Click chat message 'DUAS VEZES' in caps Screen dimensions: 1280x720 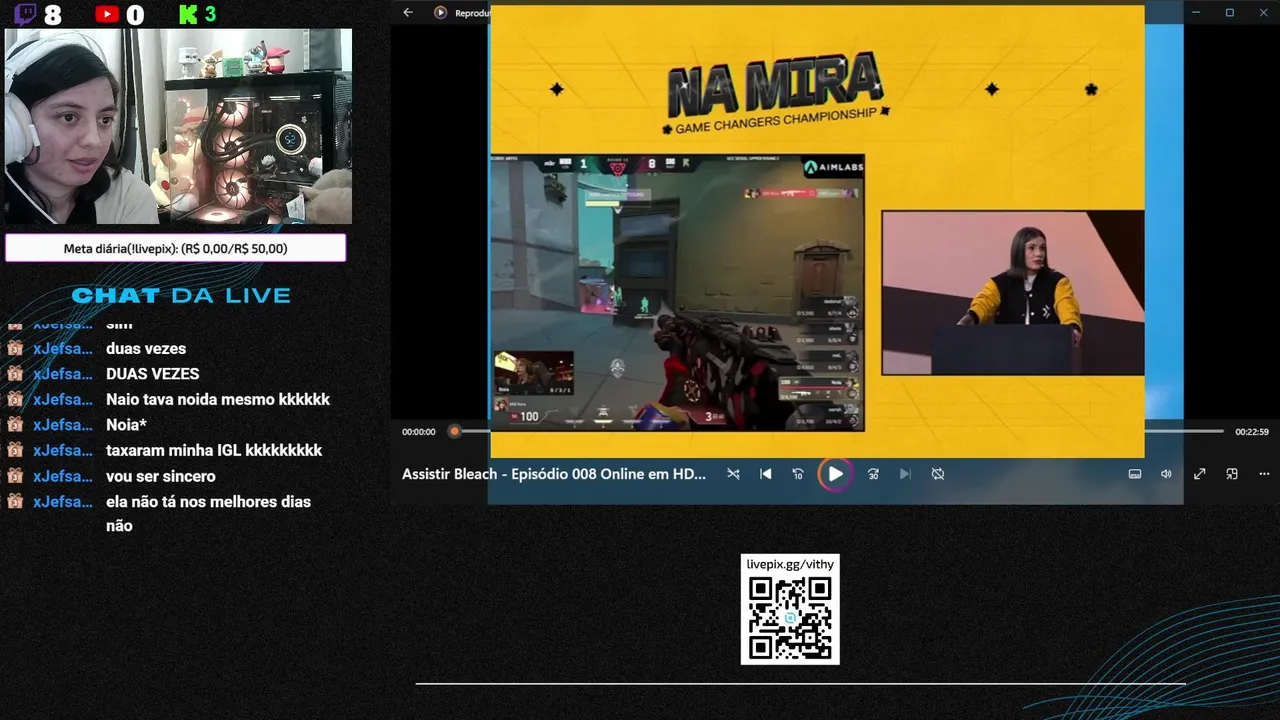(x=153, y=374)
